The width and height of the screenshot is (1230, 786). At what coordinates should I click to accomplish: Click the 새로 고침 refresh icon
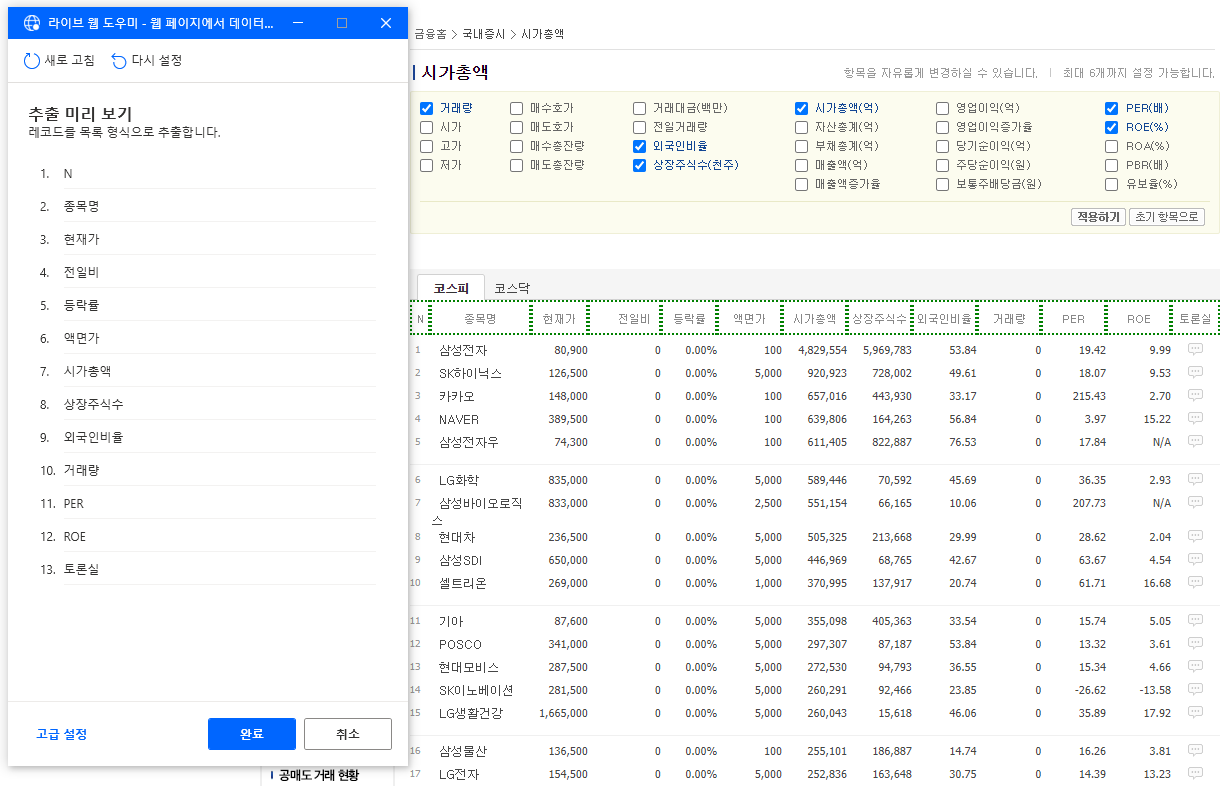coord(32,61)
